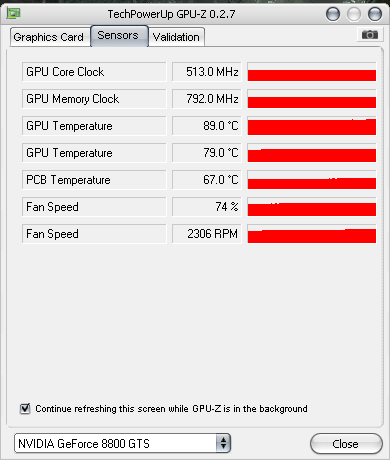This screenshot has height=460, width=390.
Task: Uncheck Continue refreshing in background checkbox
Action: click(25, 408)
